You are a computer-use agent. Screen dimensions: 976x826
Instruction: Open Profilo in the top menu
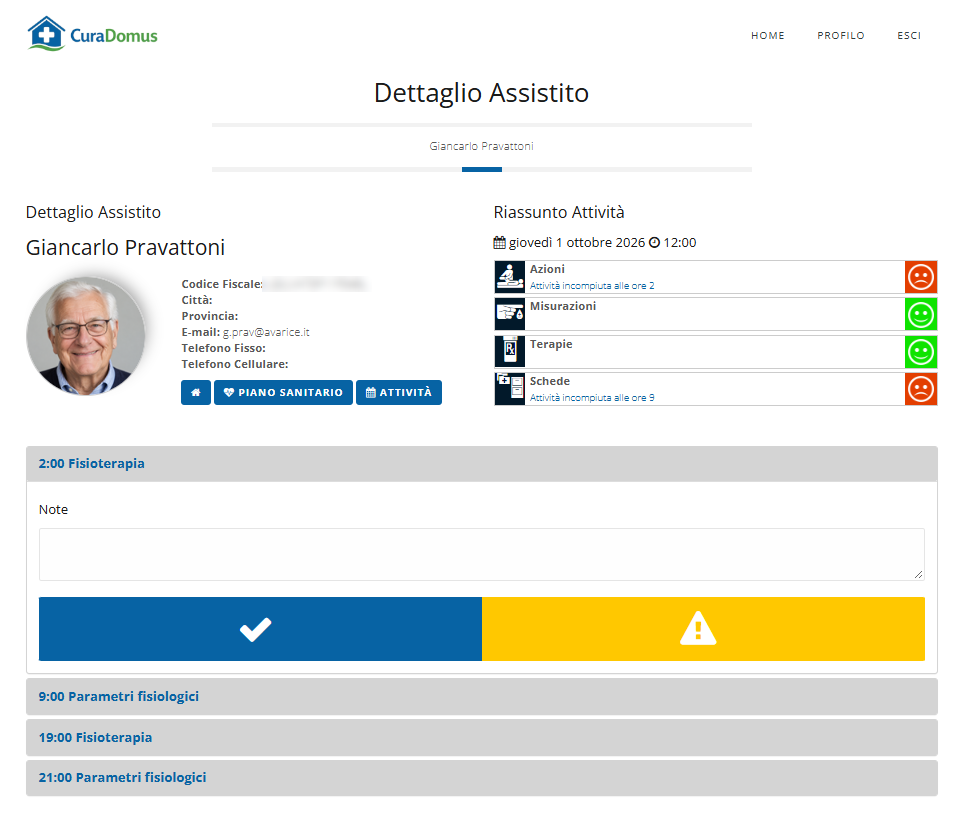click(x=841, y=35)
